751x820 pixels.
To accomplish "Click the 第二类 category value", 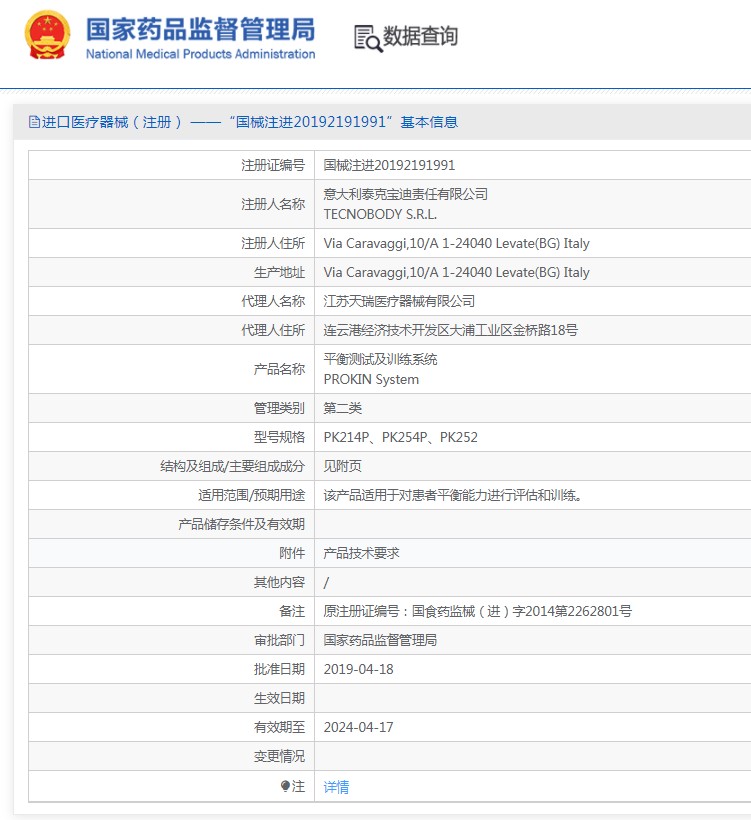I will click(x=343, y=408).
